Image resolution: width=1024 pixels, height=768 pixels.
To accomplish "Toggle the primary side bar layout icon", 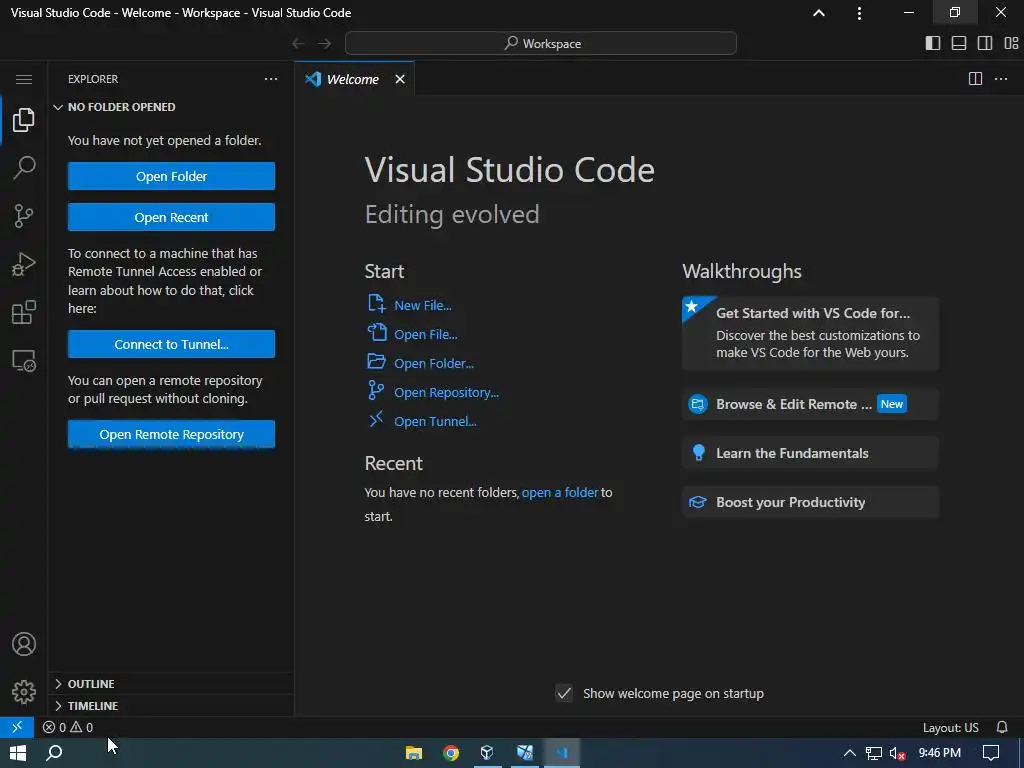I will click(933, 43).
